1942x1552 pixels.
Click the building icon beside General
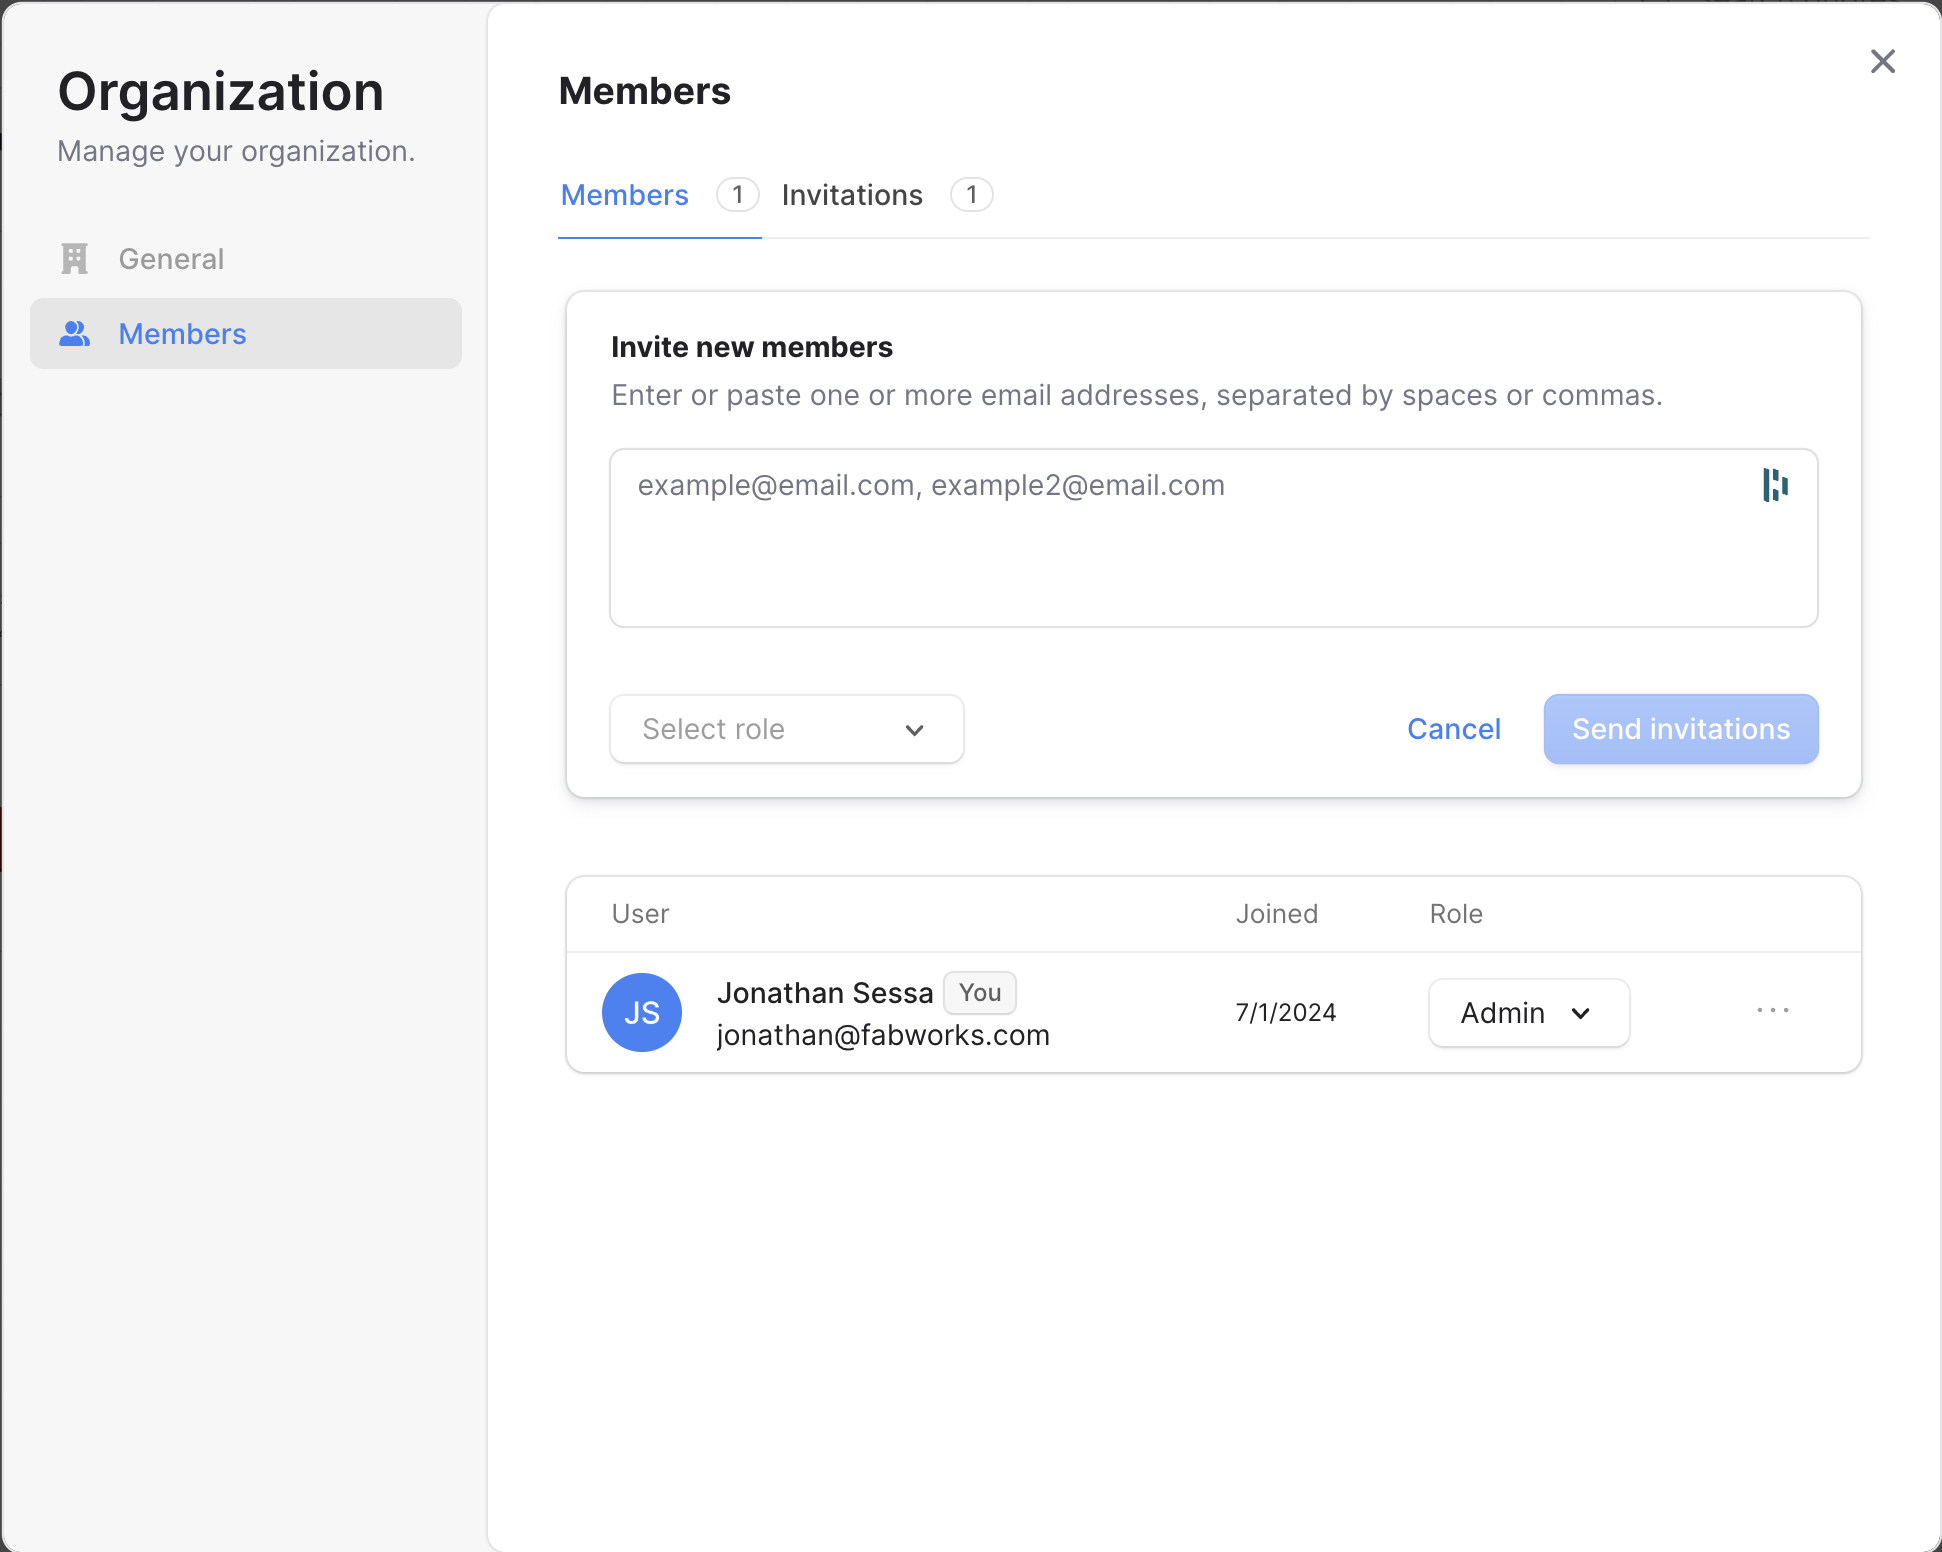point(75,259)
